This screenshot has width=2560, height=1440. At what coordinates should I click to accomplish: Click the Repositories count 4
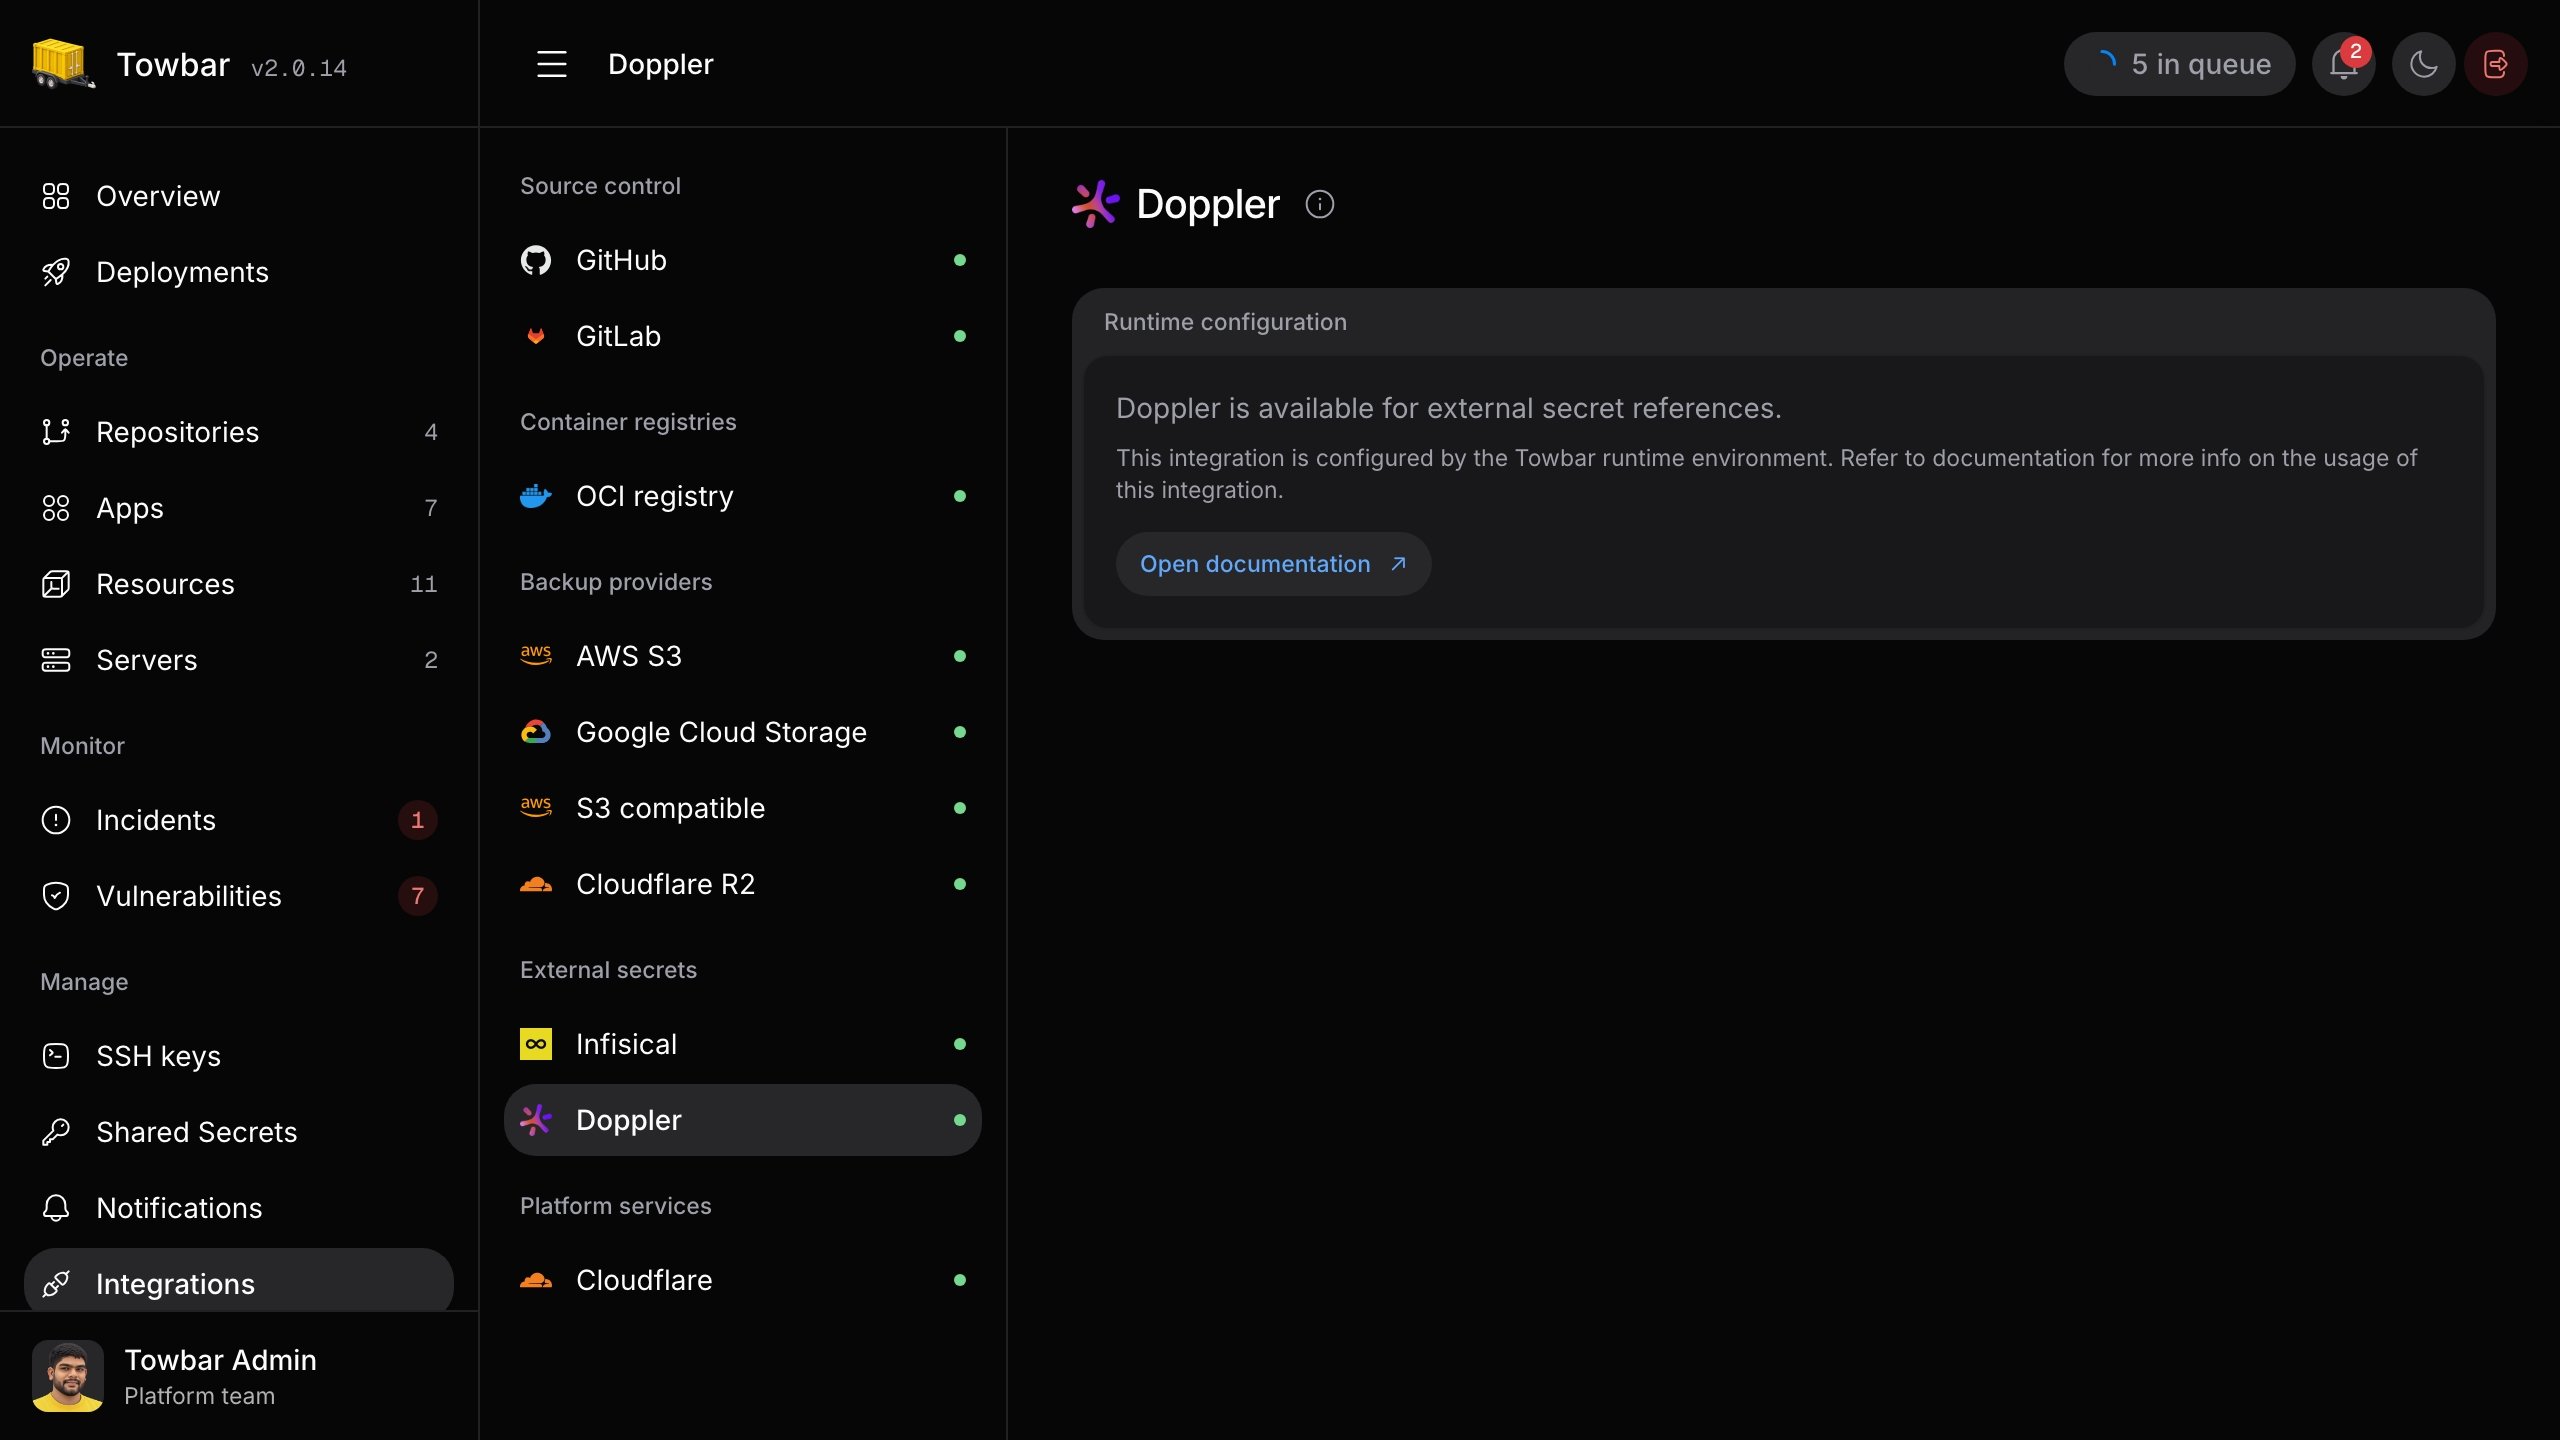(x=431, y=432)
